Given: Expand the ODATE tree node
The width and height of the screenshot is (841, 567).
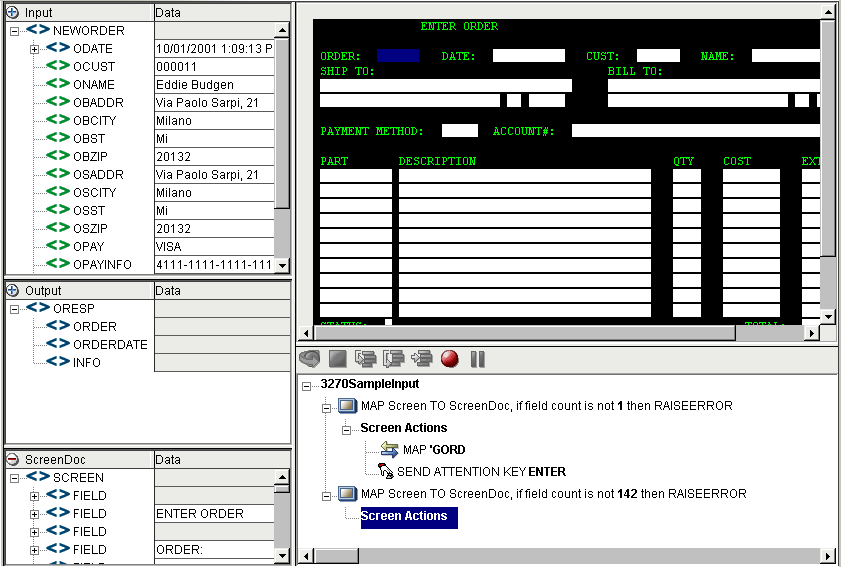Looking at the screenshot, I should [35, 49].
